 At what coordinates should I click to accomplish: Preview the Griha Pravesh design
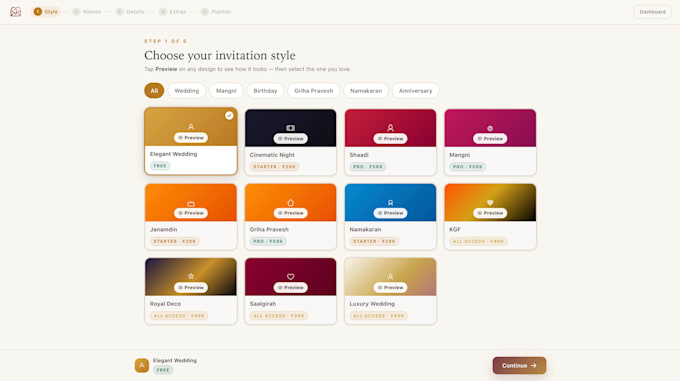291,213
